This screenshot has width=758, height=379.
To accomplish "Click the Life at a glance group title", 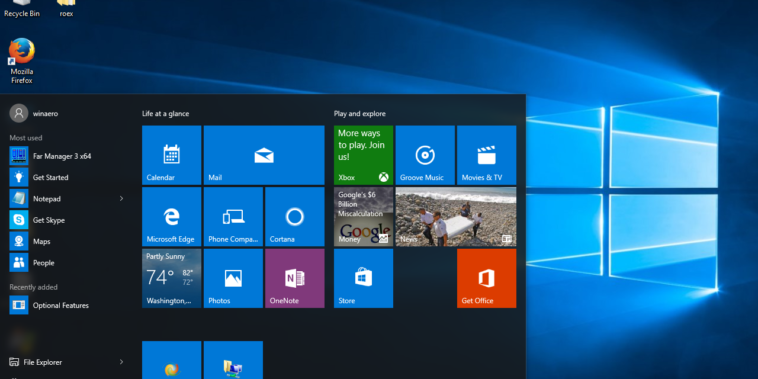I will pos(165,114).
